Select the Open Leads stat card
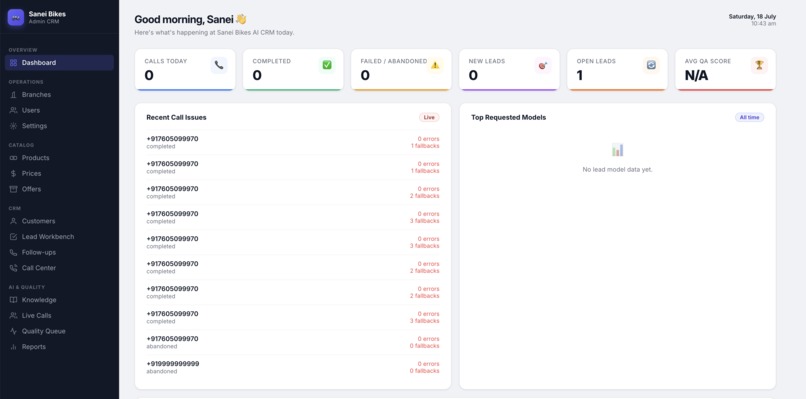Image resolution: width=806 pixels, height=399 pixels. 617,70
